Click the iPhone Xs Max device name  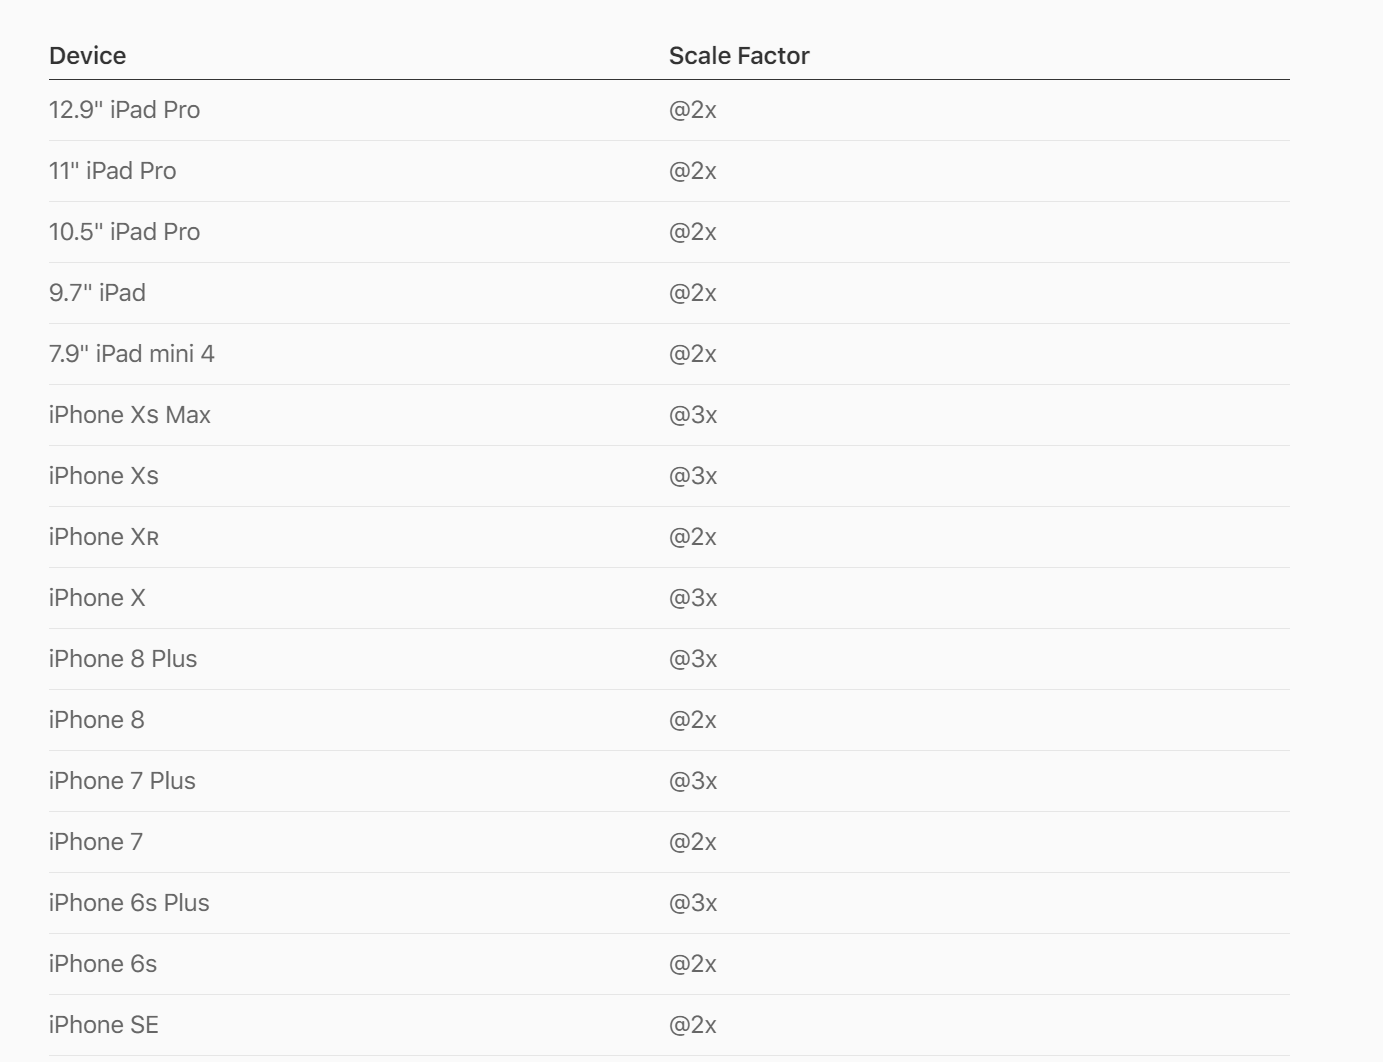click(x=130, y=415)
